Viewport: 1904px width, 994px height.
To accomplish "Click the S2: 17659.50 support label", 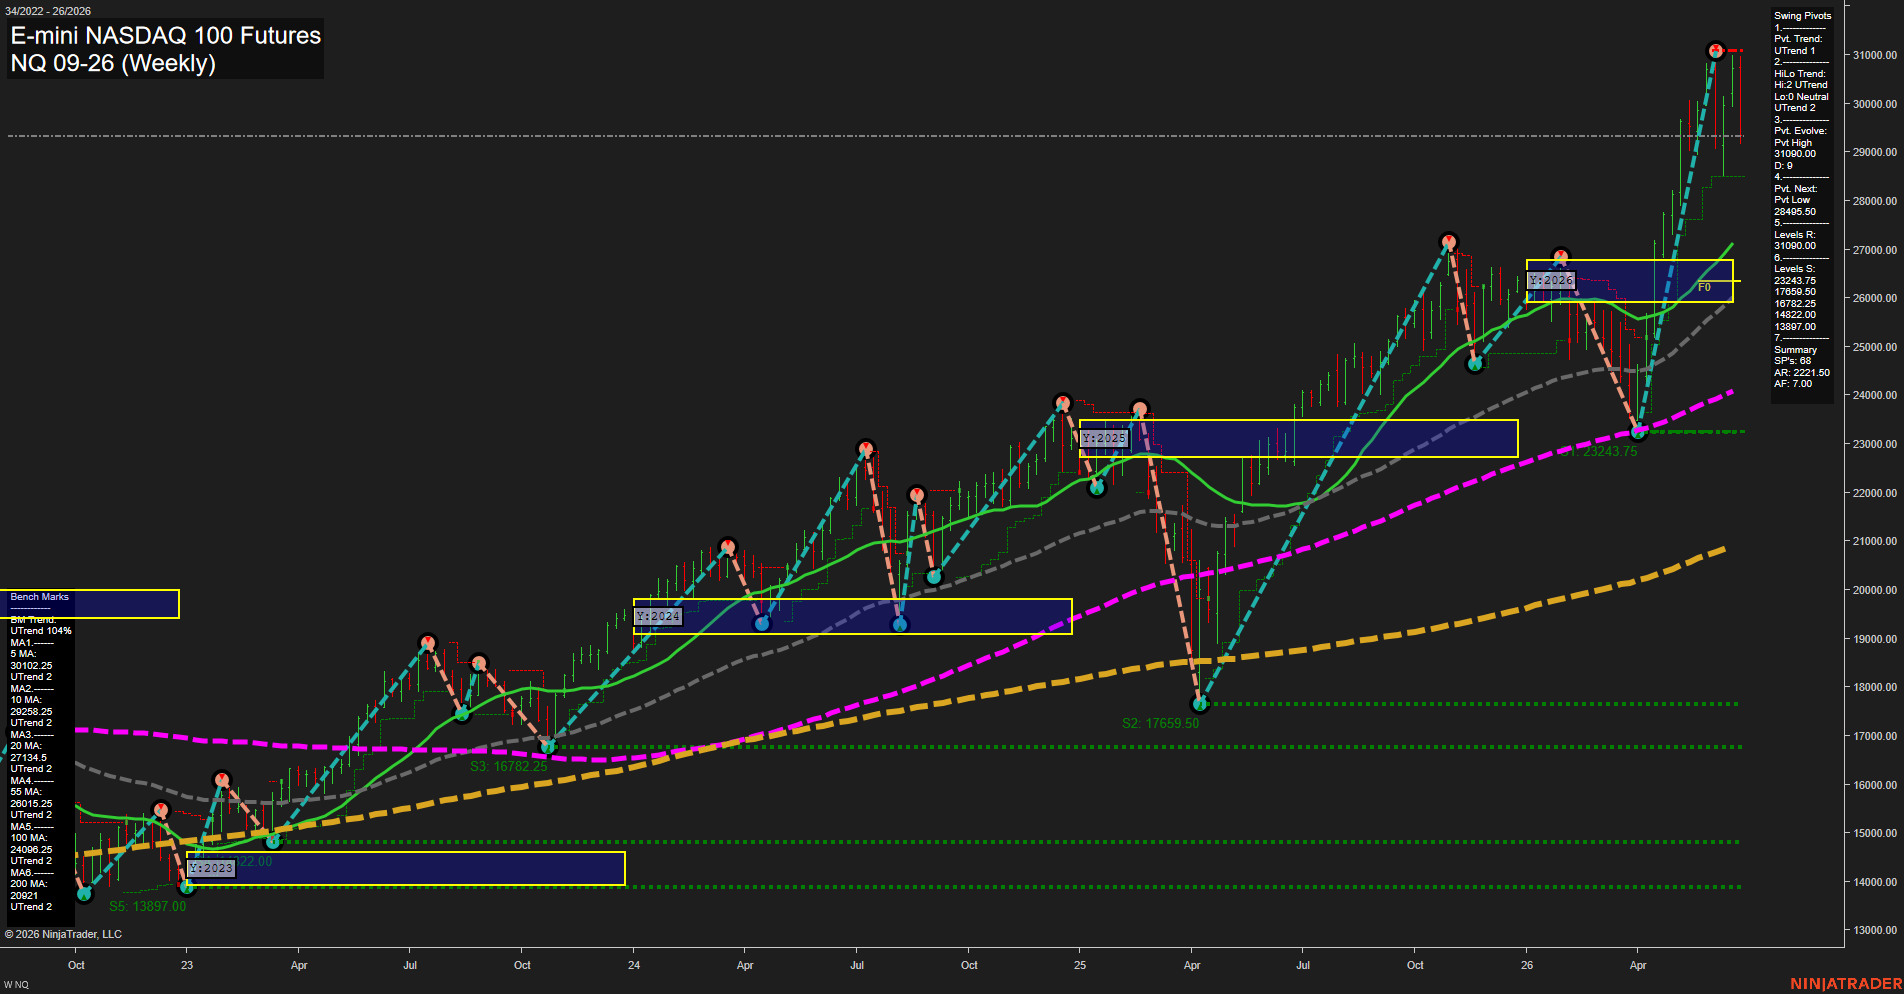I will click(x=1160, y=723).
